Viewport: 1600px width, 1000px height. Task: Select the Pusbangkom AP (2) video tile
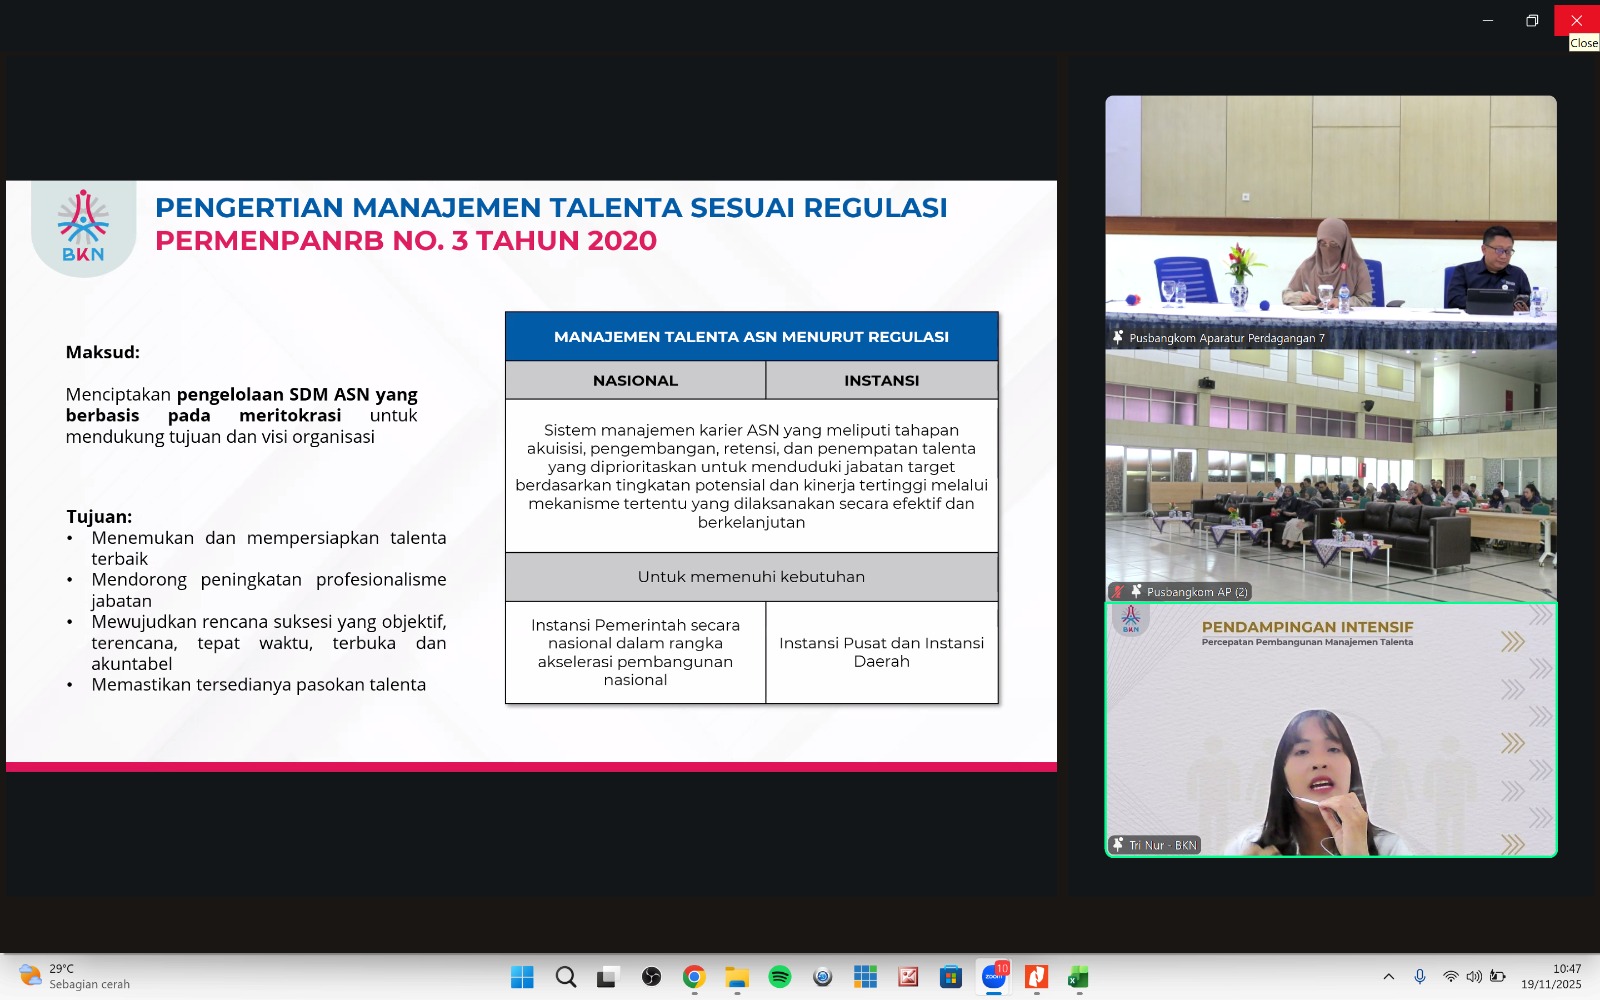(x=1330, y=475)
